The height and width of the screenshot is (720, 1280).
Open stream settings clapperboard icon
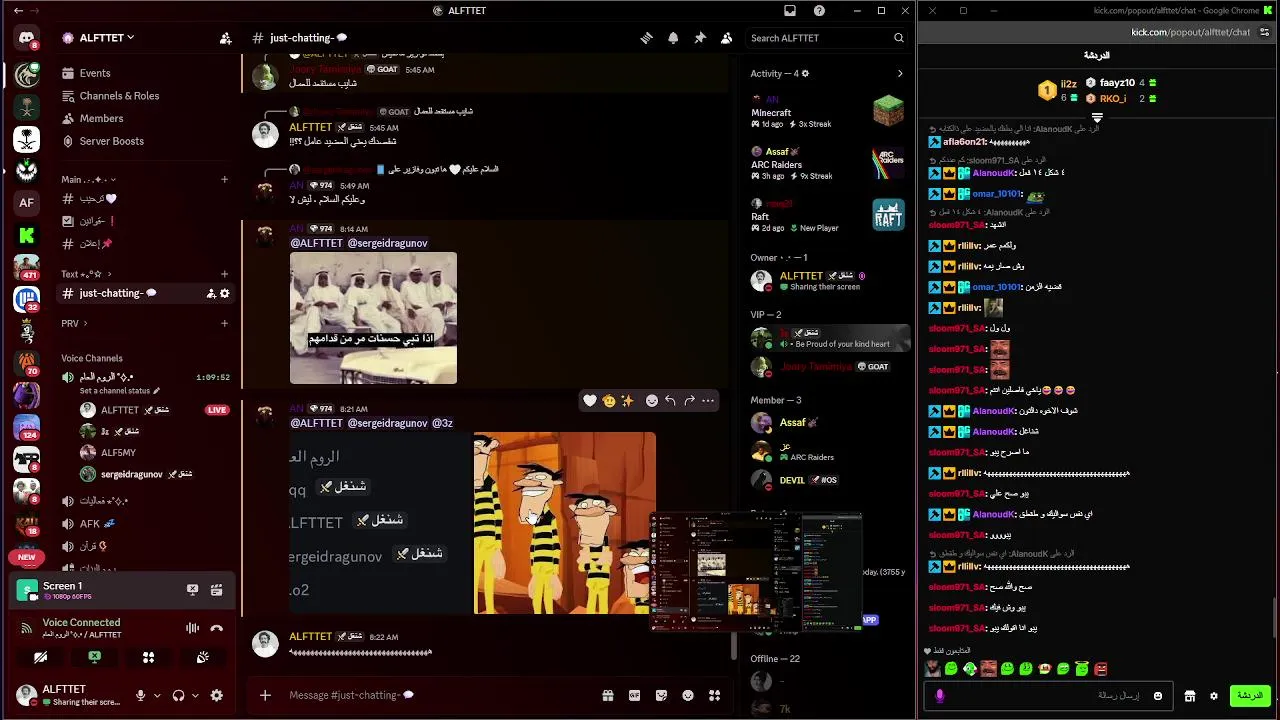[x=216, y=590]
